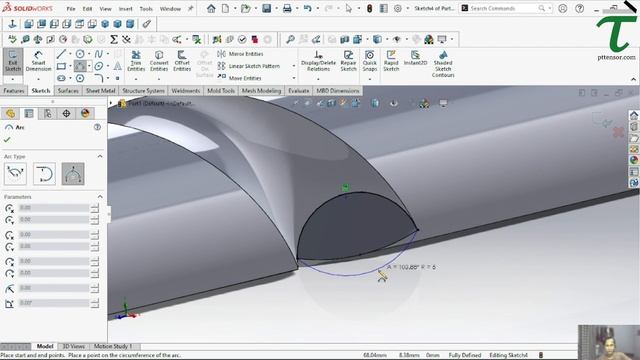This screenshot has width=640, height=360.
Task: Click Mirror Entities
Action: [x=241, y=54]
